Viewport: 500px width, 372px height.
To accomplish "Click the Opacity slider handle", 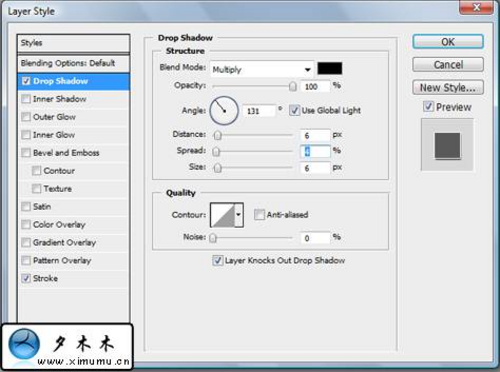I will [293, 86].
